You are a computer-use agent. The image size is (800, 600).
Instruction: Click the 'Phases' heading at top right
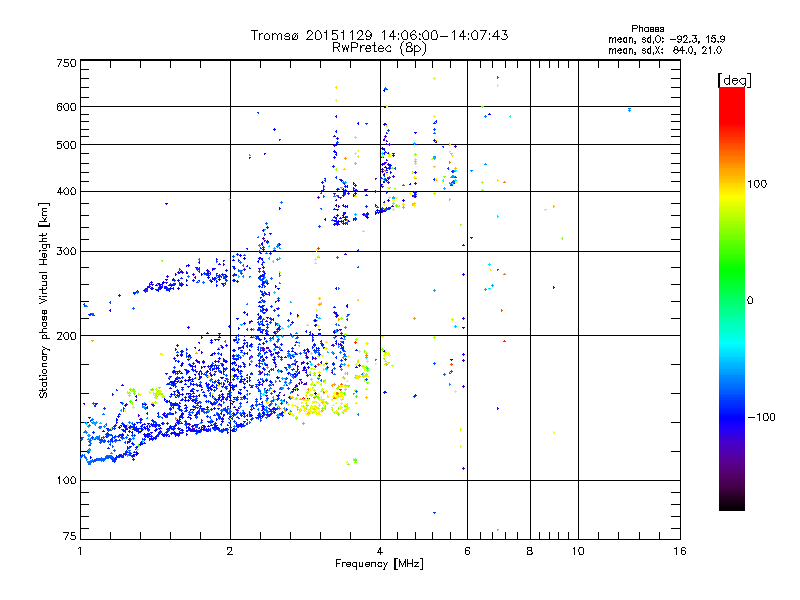647,29
